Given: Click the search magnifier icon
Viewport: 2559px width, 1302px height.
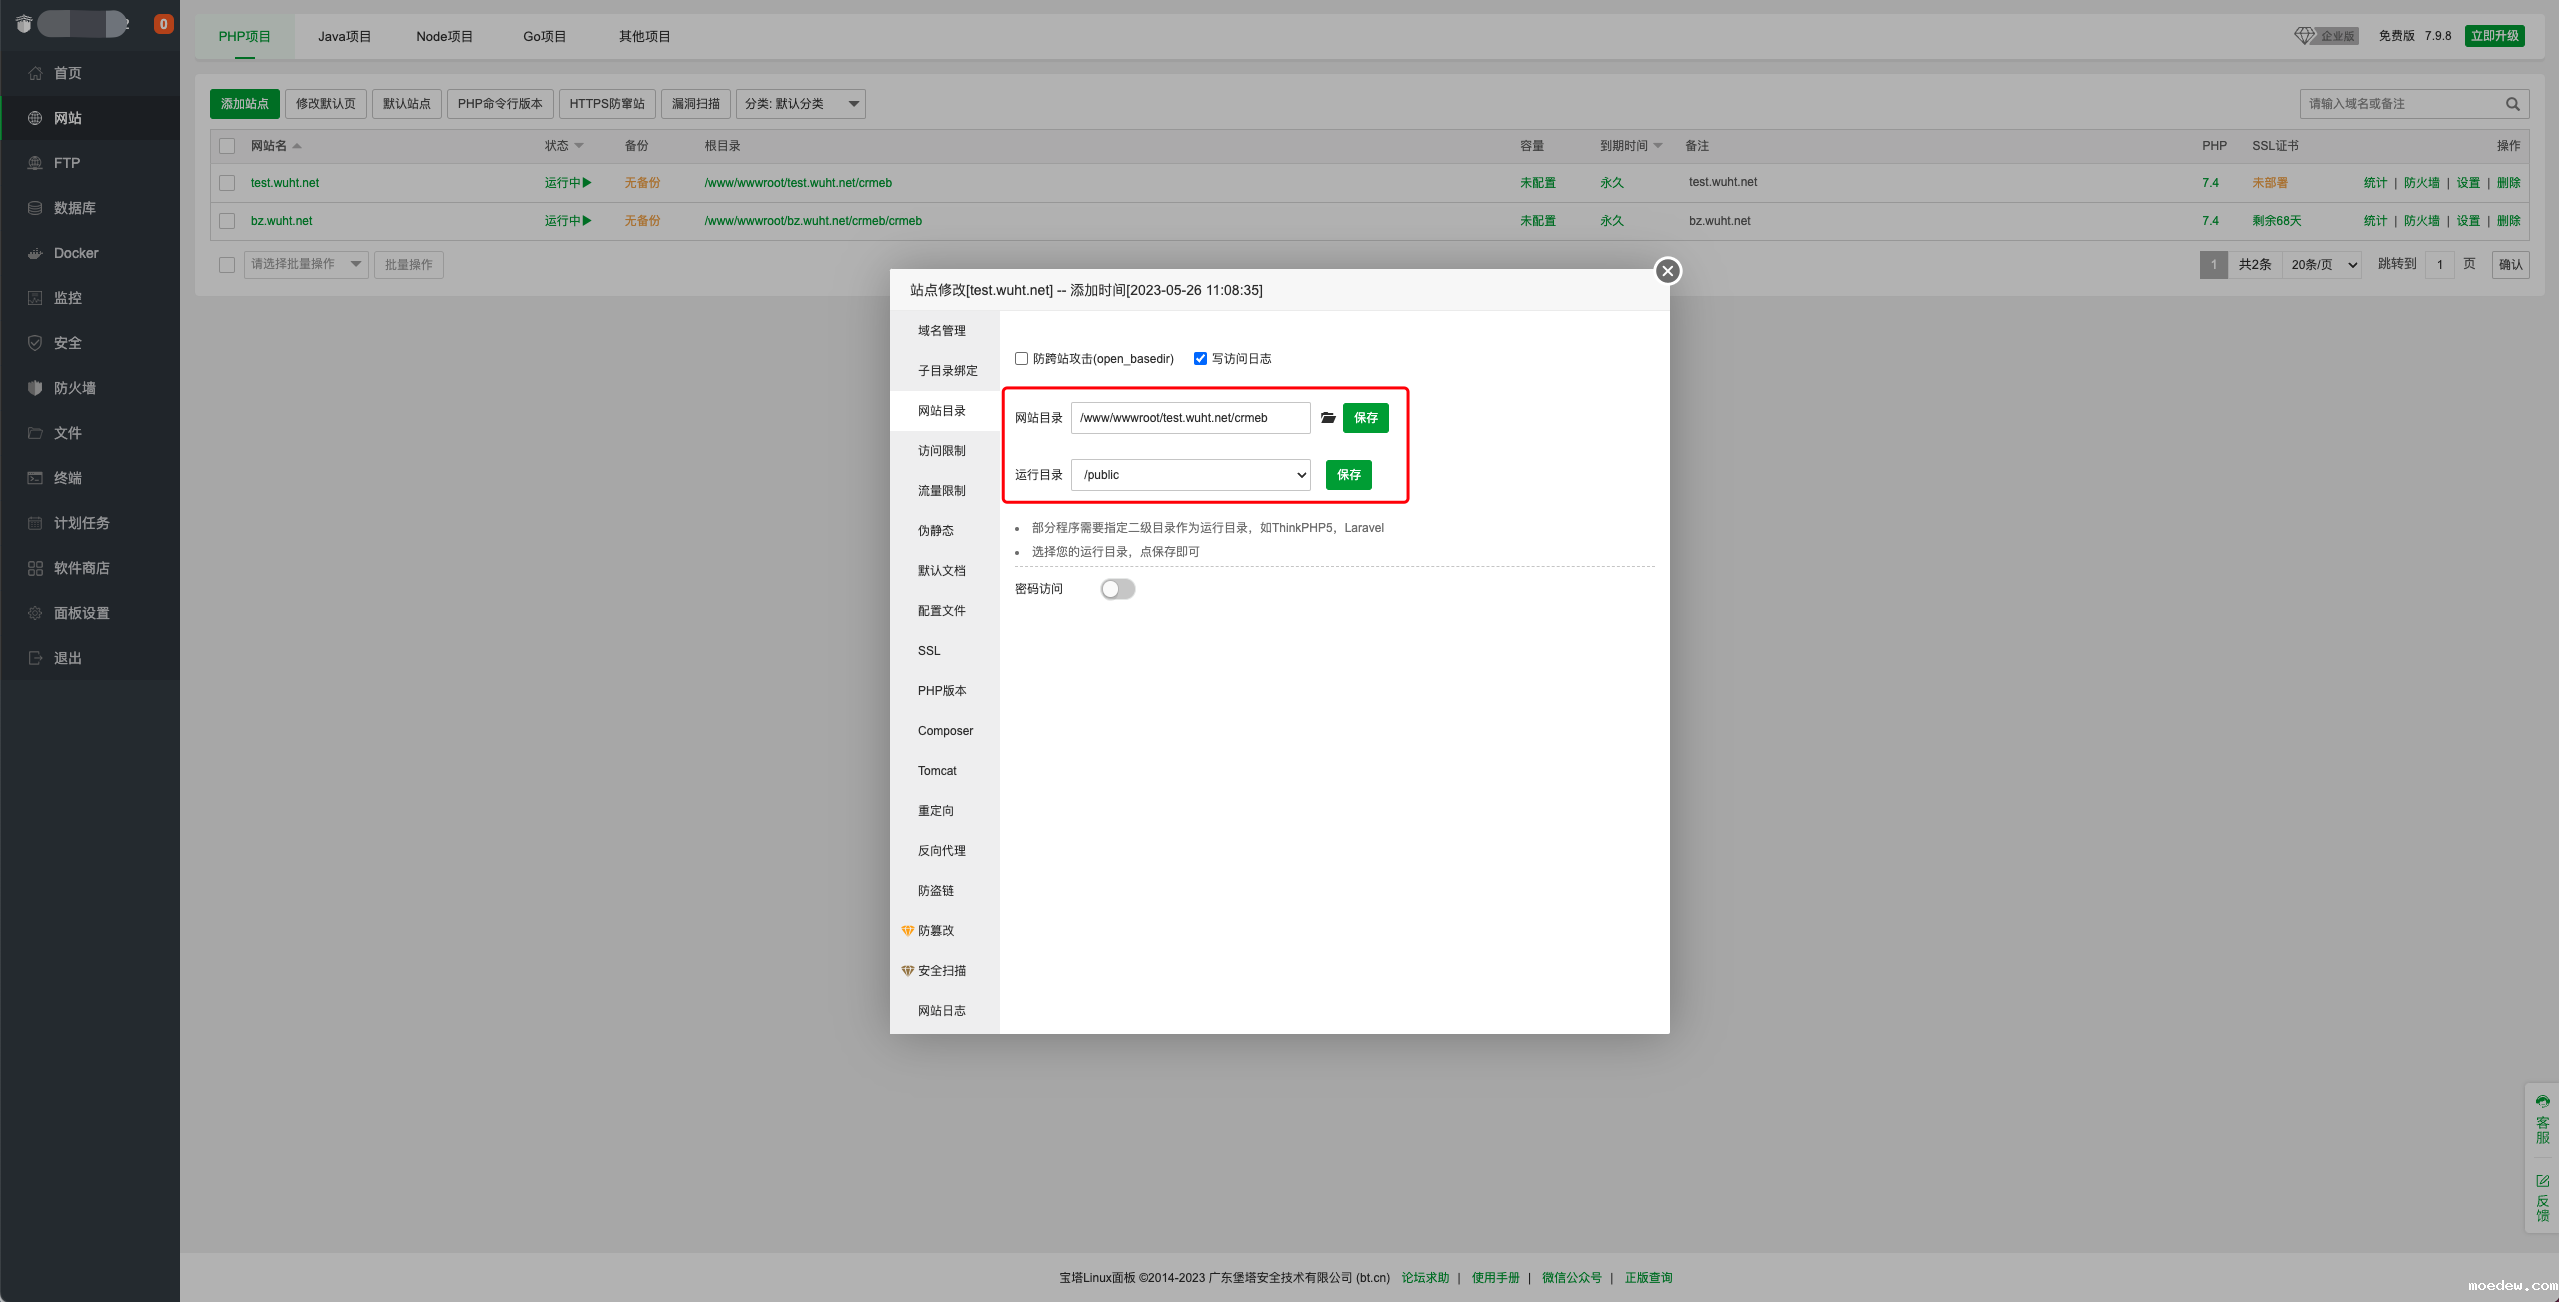Looking at the screenshot, I should point(2512,104).
